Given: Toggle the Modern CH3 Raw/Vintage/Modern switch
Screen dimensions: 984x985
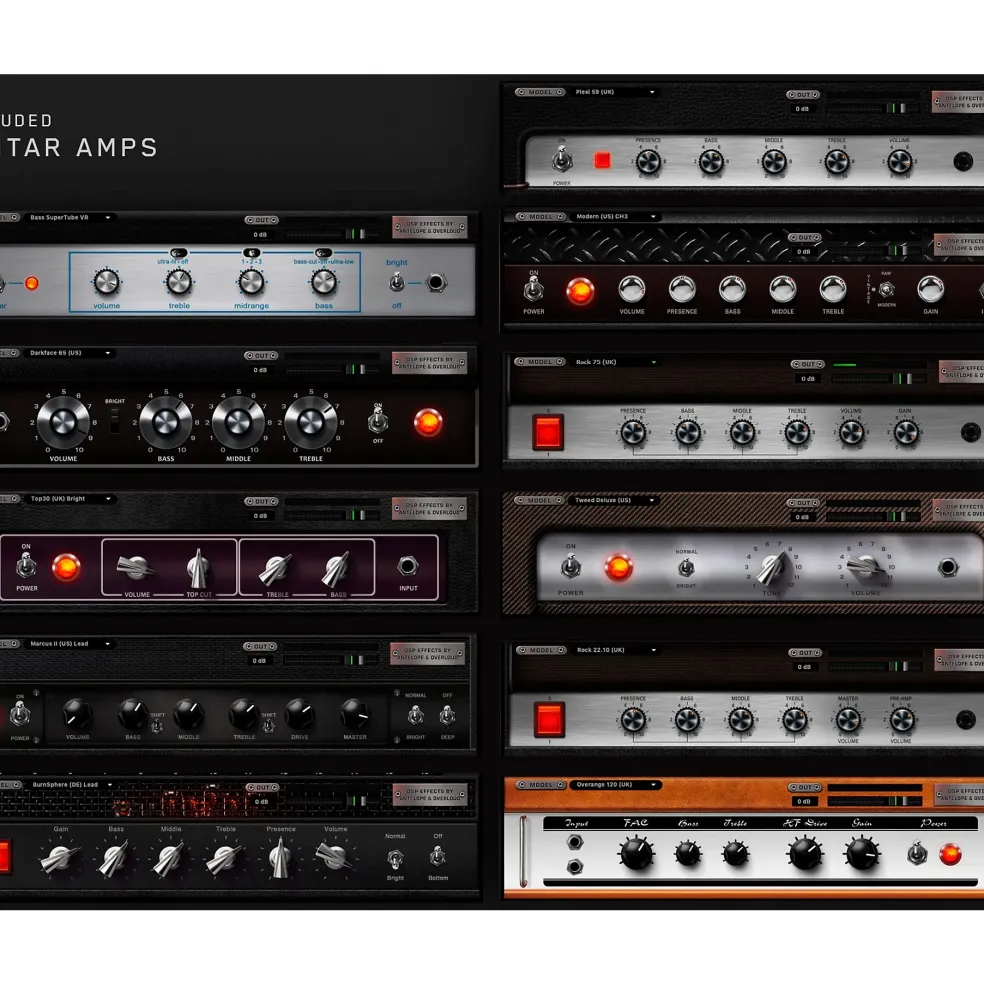Looking at the screenshot, I should [886, 290].
